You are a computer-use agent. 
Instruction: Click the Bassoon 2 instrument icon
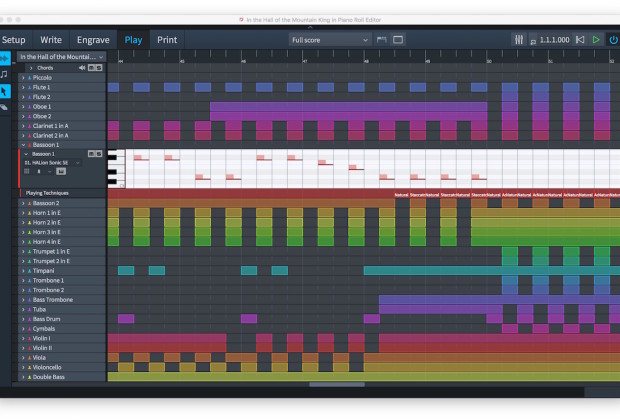[x=29, y=203]
